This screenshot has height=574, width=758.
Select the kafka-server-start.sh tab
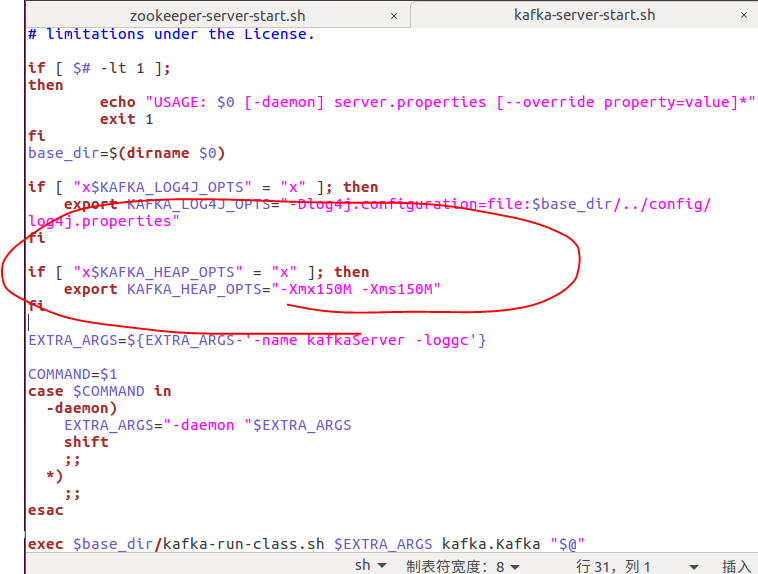[584, 15]
